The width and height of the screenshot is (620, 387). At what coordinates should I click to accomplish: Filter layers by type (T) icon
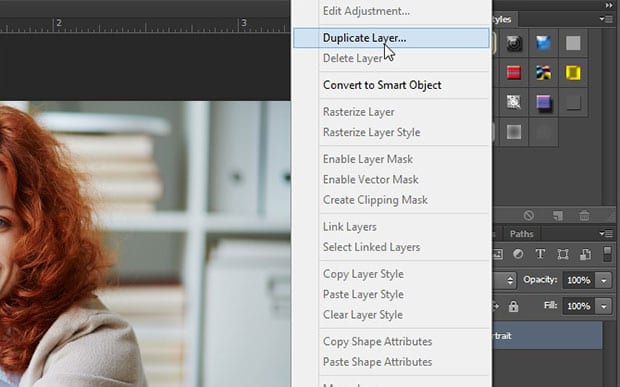pyautogui.click(x=540, y=254)
